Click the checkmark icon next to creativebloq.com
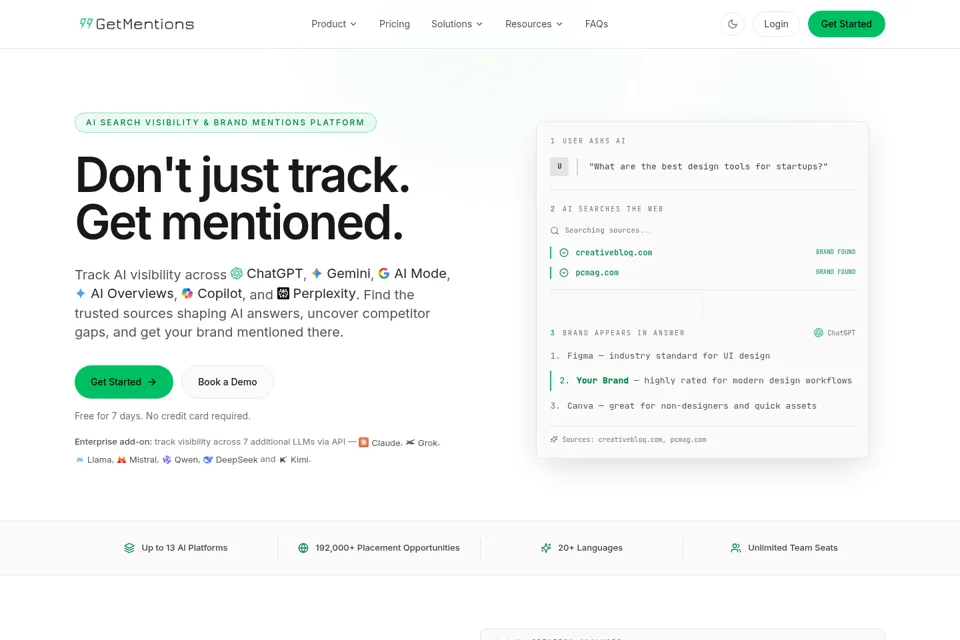The width and height of the screenshot is (960, 640). [x=564, y=252]
